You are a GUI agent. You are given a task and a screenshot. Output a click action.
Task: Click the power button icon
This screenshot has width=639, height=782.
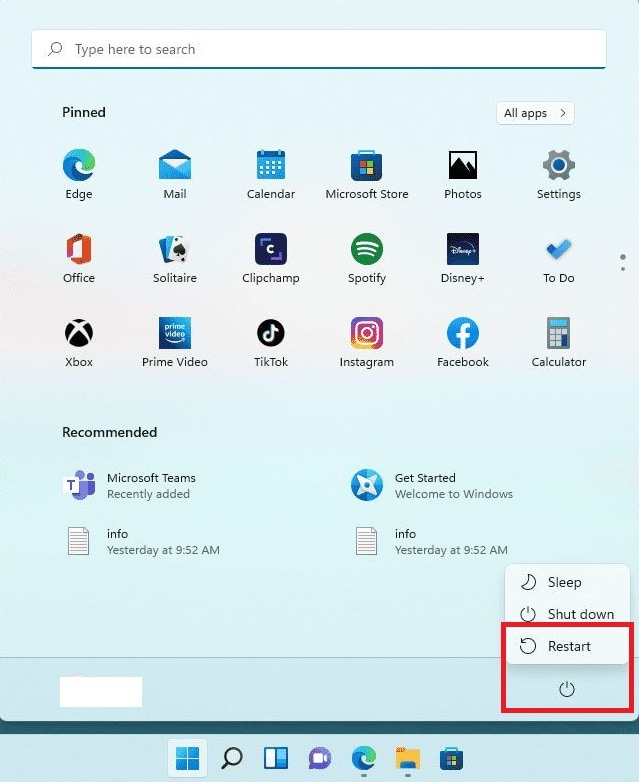pyautogui.click(x=567, y=689)
